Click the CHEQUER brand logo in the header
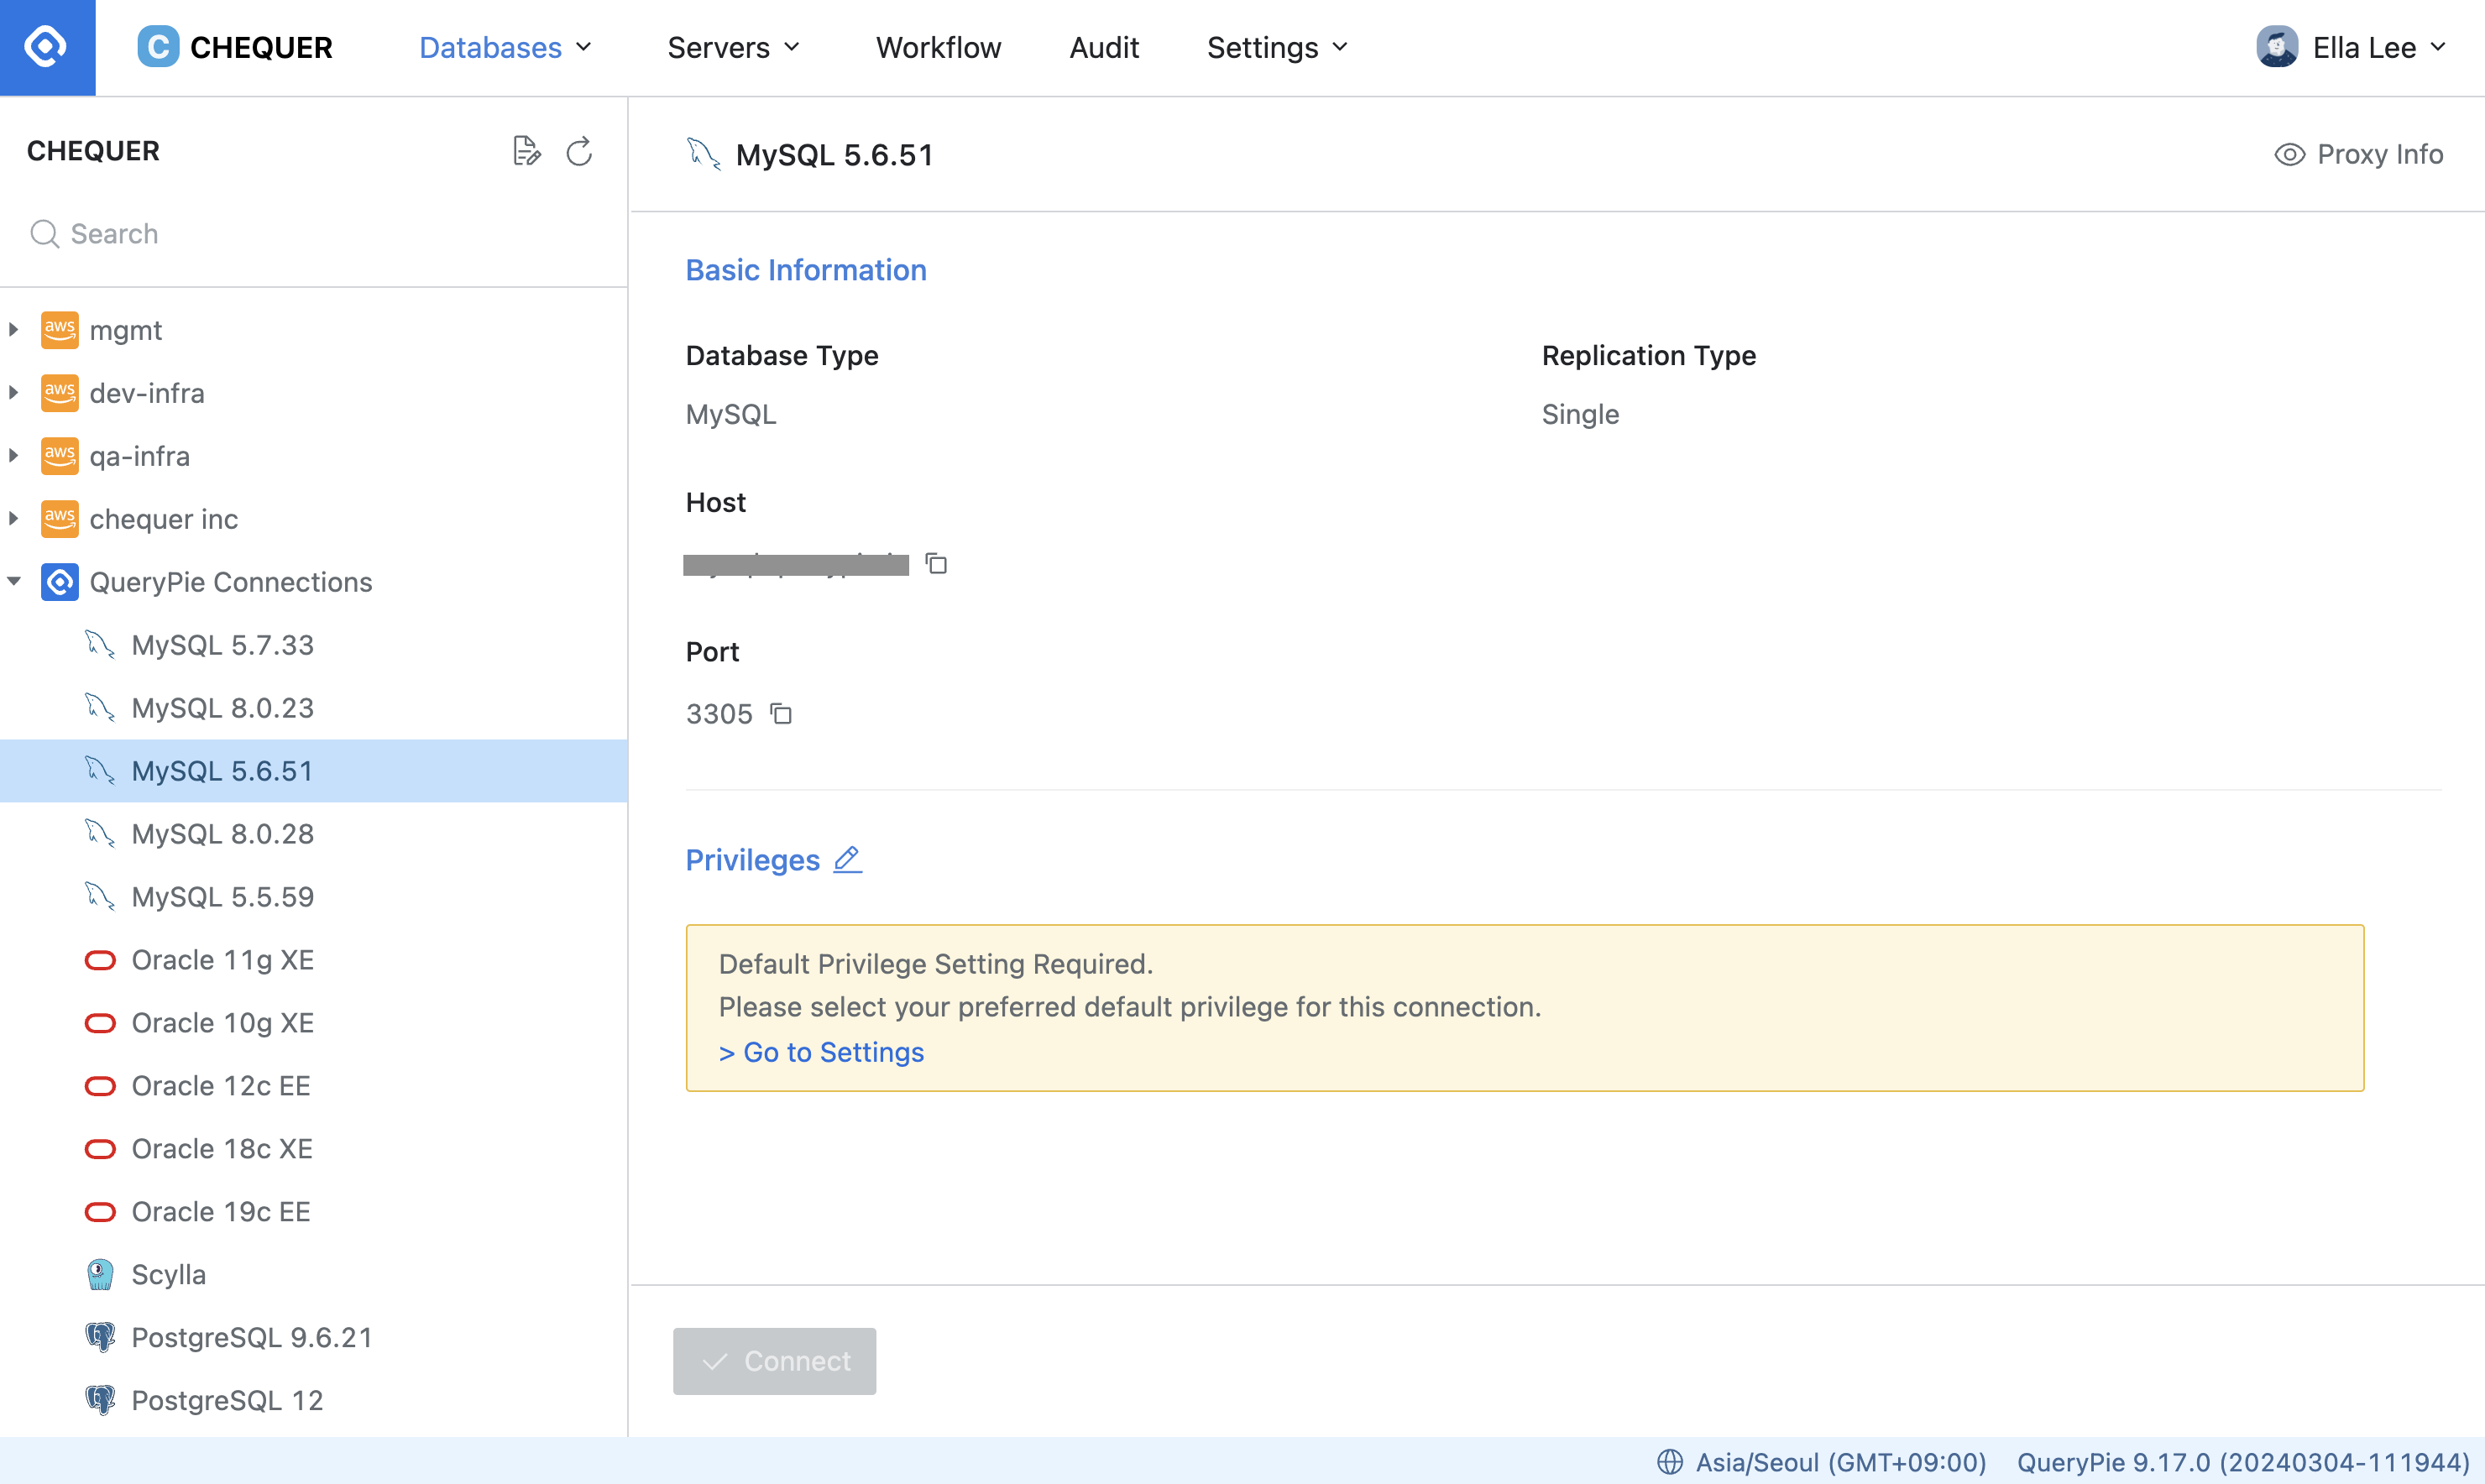This screenshot has width=2485, height=1484. (235, 47)
